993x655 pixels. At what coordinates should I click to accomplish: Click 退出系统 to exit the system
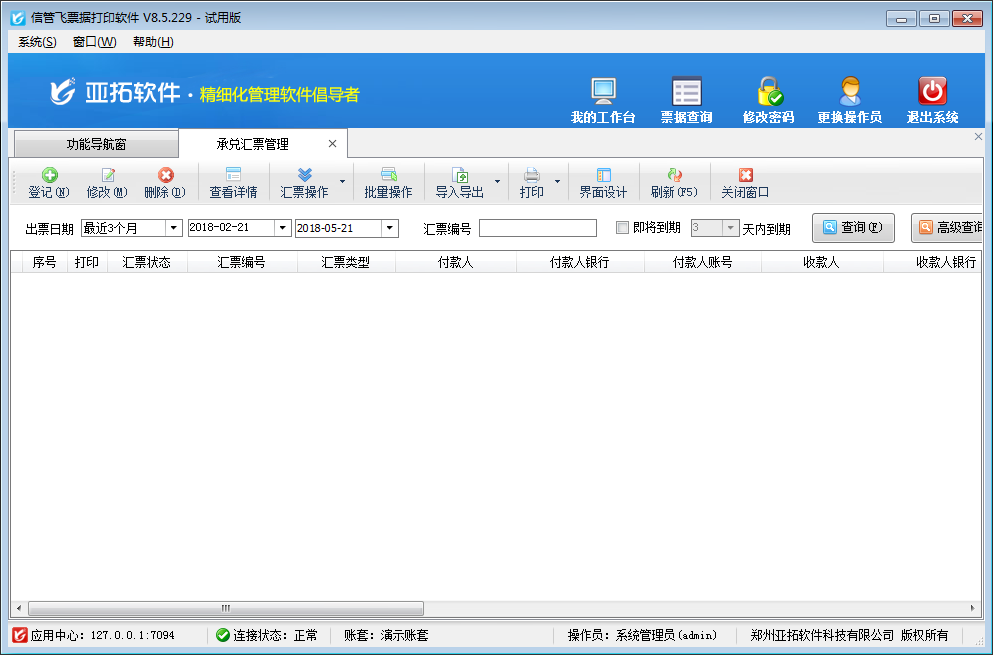pos(930,95)
